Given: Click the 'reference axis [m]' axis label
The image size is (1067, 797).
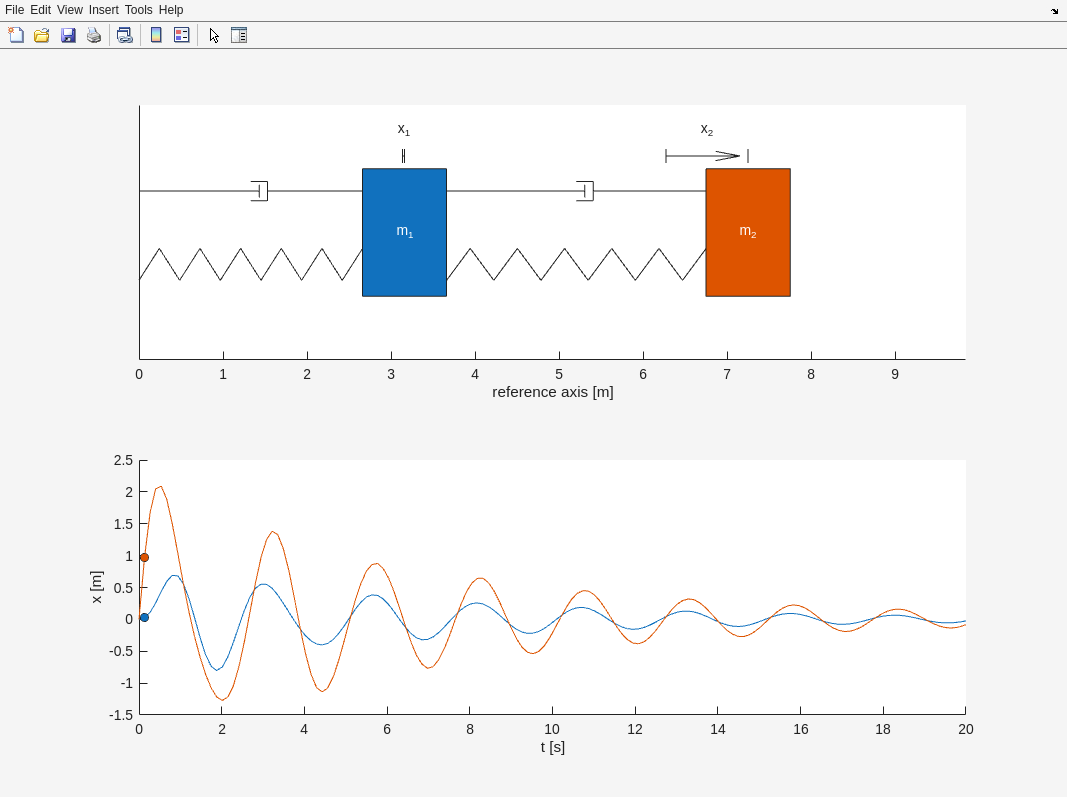Looking at the screenshot, I should point(552,392).
